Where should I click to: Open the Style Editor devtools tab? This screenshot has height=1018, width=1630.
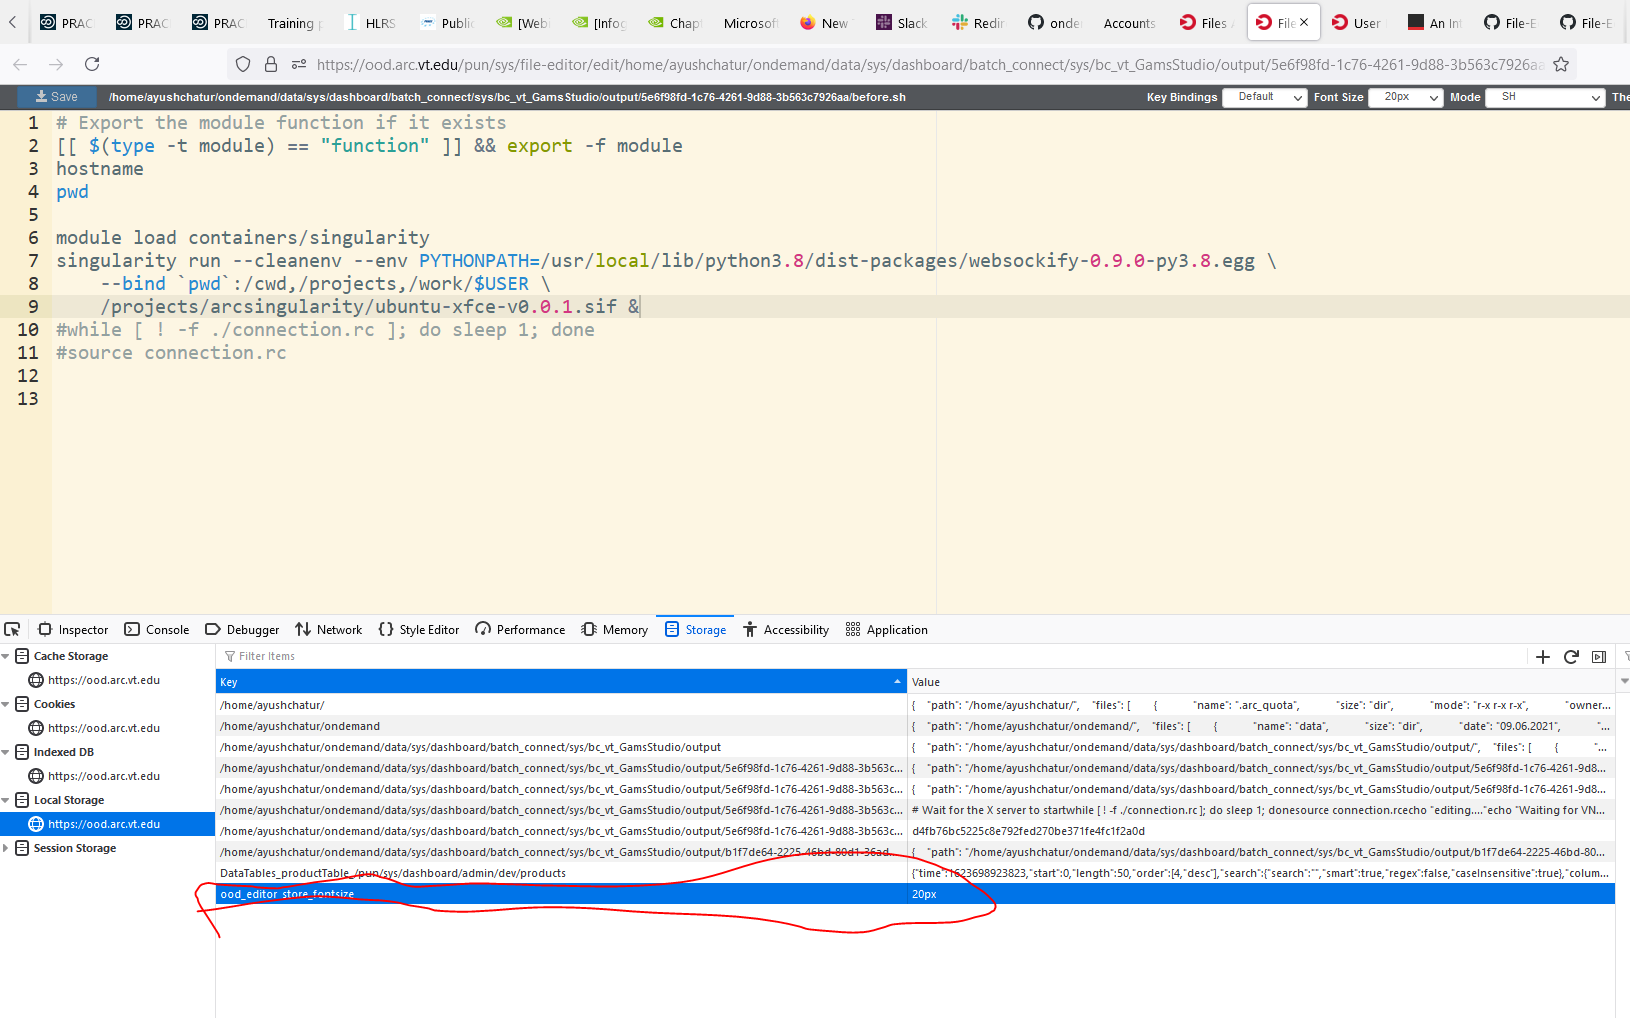(x=418, y=629)
